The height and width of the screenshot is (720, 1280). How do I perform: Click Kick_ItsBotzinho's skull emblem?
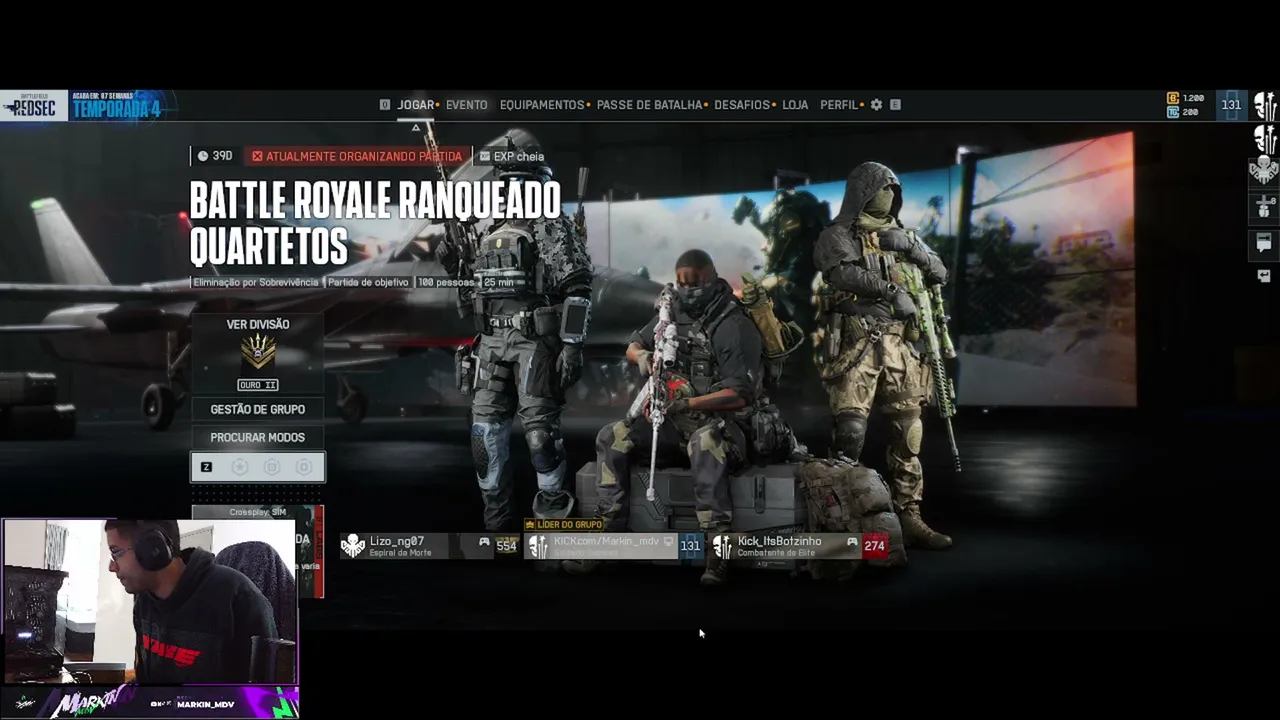click(x=722, y=546)
